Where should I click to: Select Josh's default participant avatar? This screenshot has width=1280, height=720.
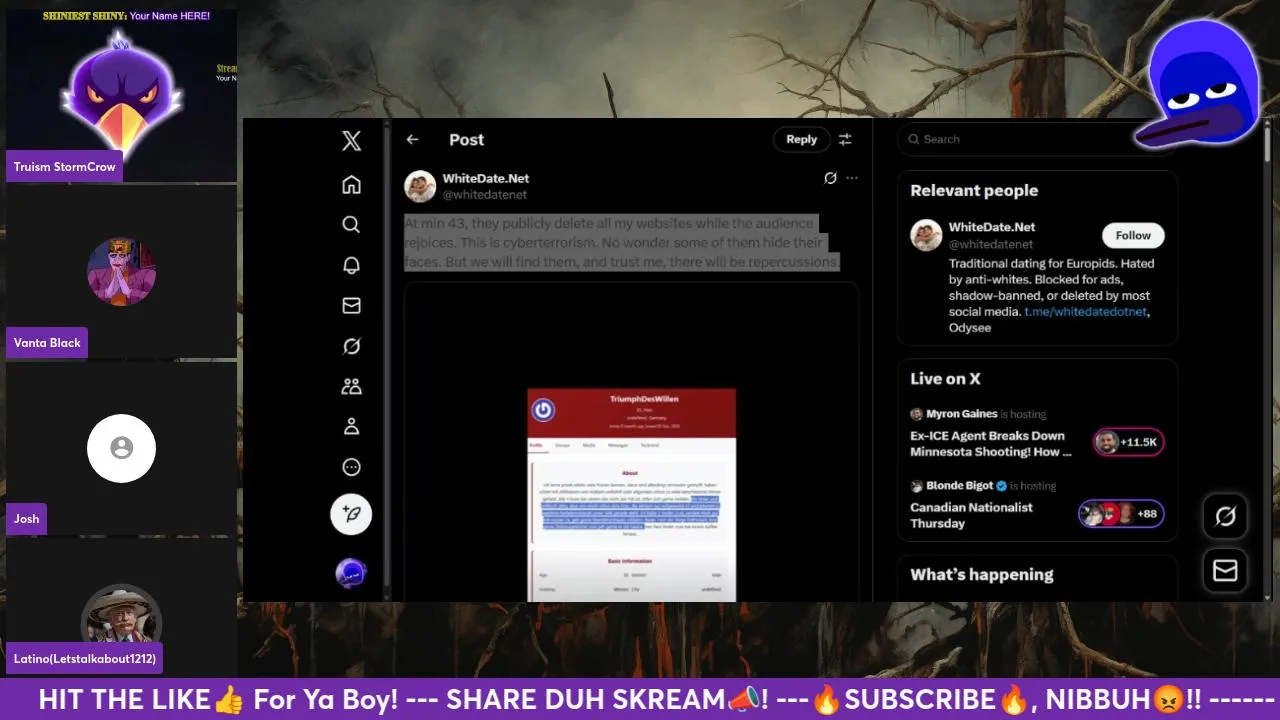(121, 448)
